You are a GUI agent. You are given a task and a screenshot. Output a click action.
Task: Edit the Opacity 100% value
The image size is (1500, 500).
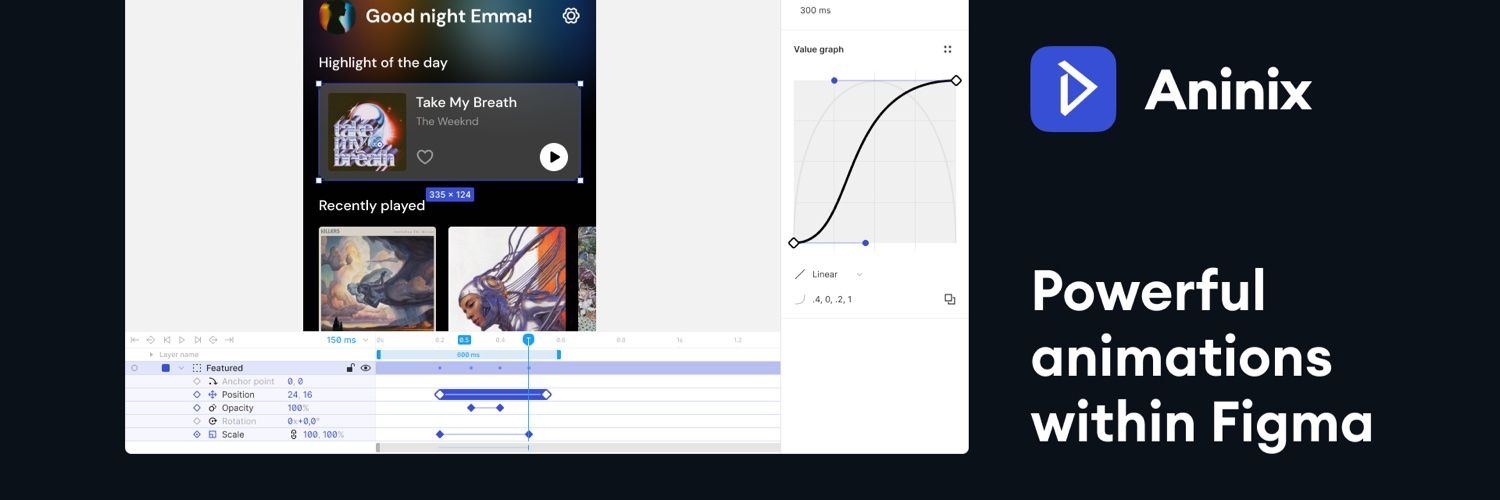click(298, 408)
